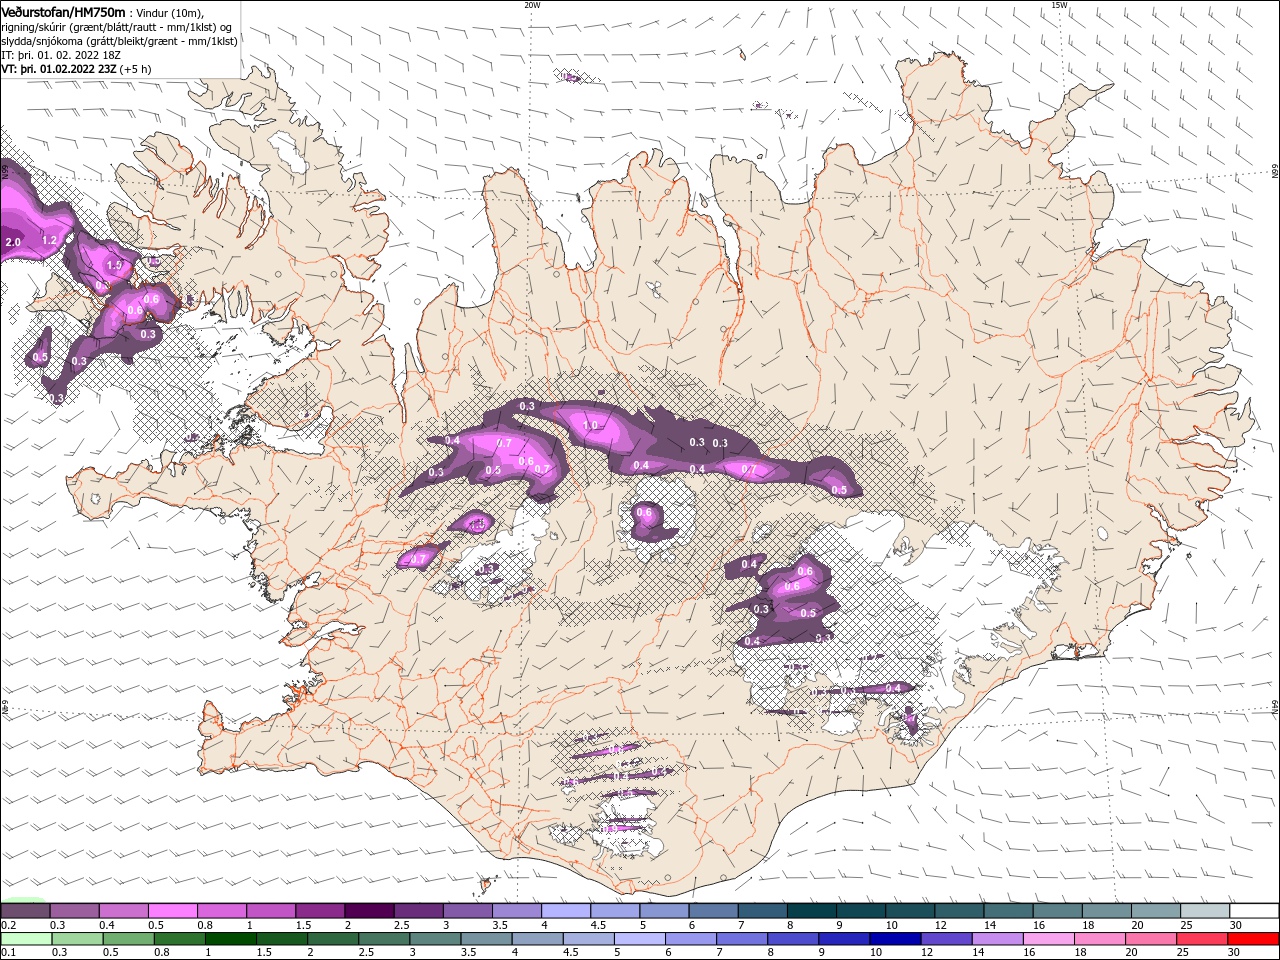Click the '0.2' number label in top legend row
The width and height of the screenshot is (1280, 960).
pyautogui.click(x=10, y=926)
